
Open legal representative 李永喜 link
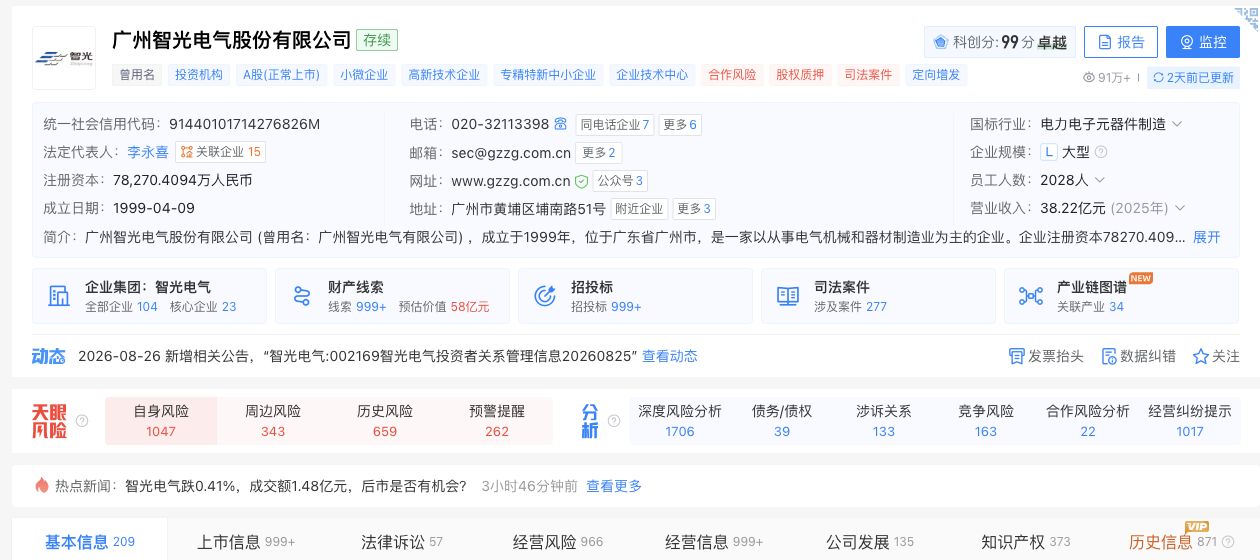(148, 152)
